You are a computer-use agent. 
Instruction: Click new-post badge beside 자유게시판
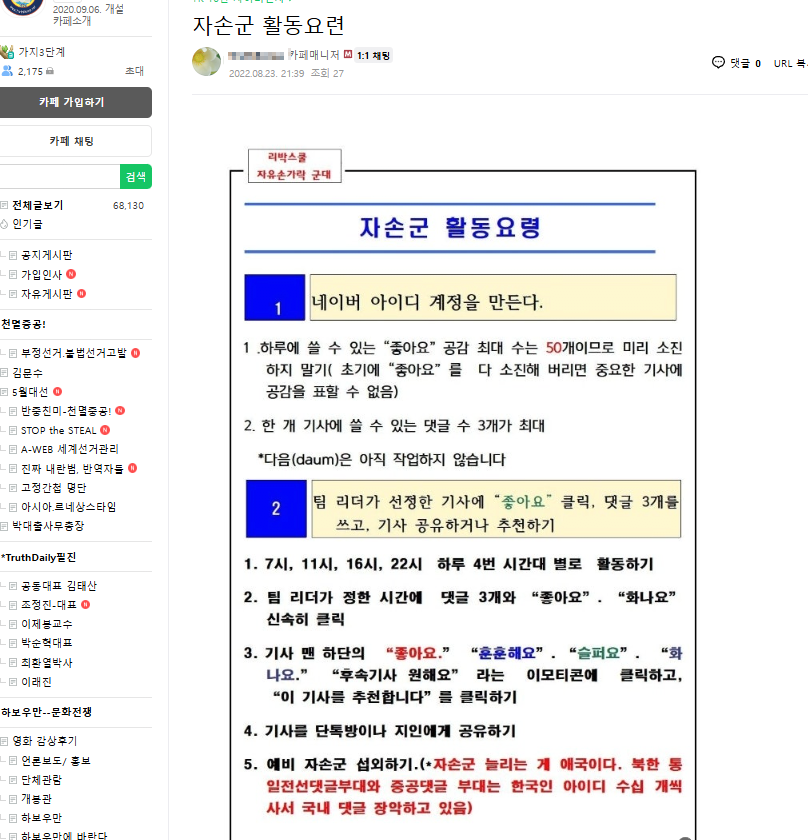[x=81, y=294]
